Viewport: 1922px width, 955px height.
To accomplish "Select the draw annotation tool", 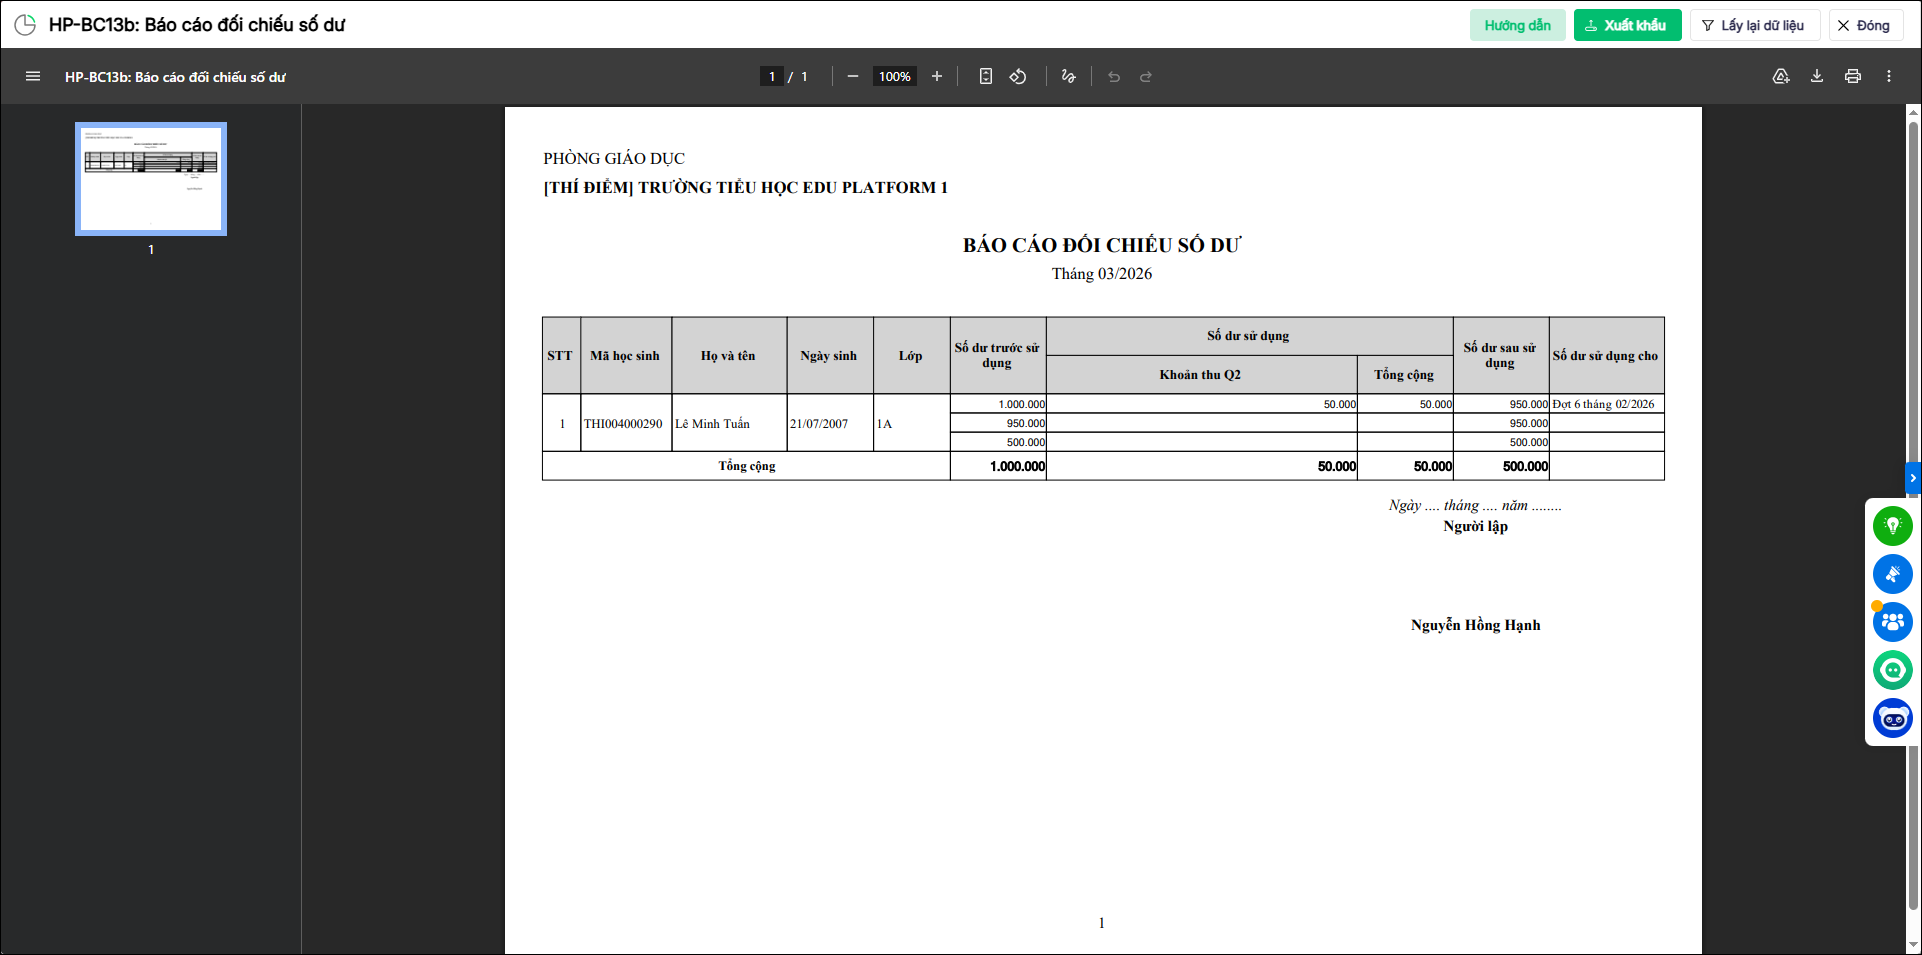I will click(1069, 76).
